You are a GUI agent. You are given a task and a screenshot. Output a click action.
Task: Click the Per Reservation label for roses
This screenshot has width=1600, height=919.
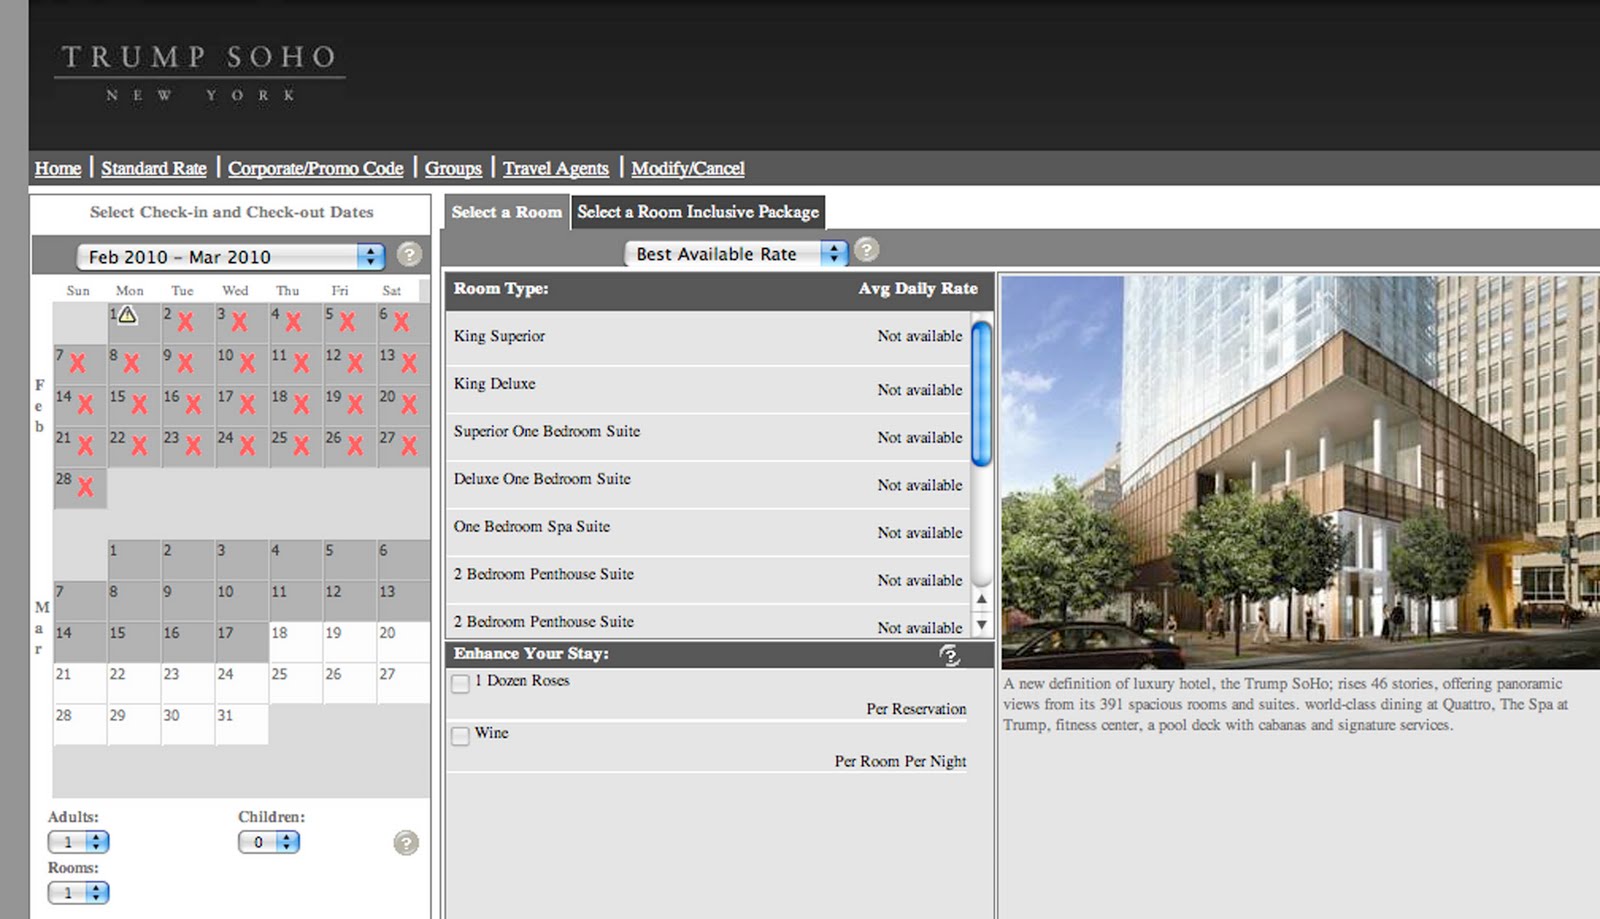(916, 709)
